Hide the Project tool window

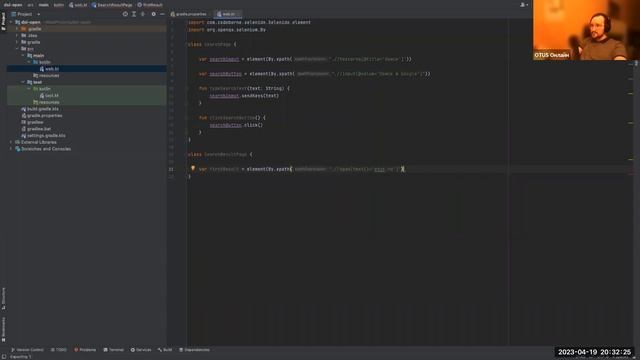162,14
